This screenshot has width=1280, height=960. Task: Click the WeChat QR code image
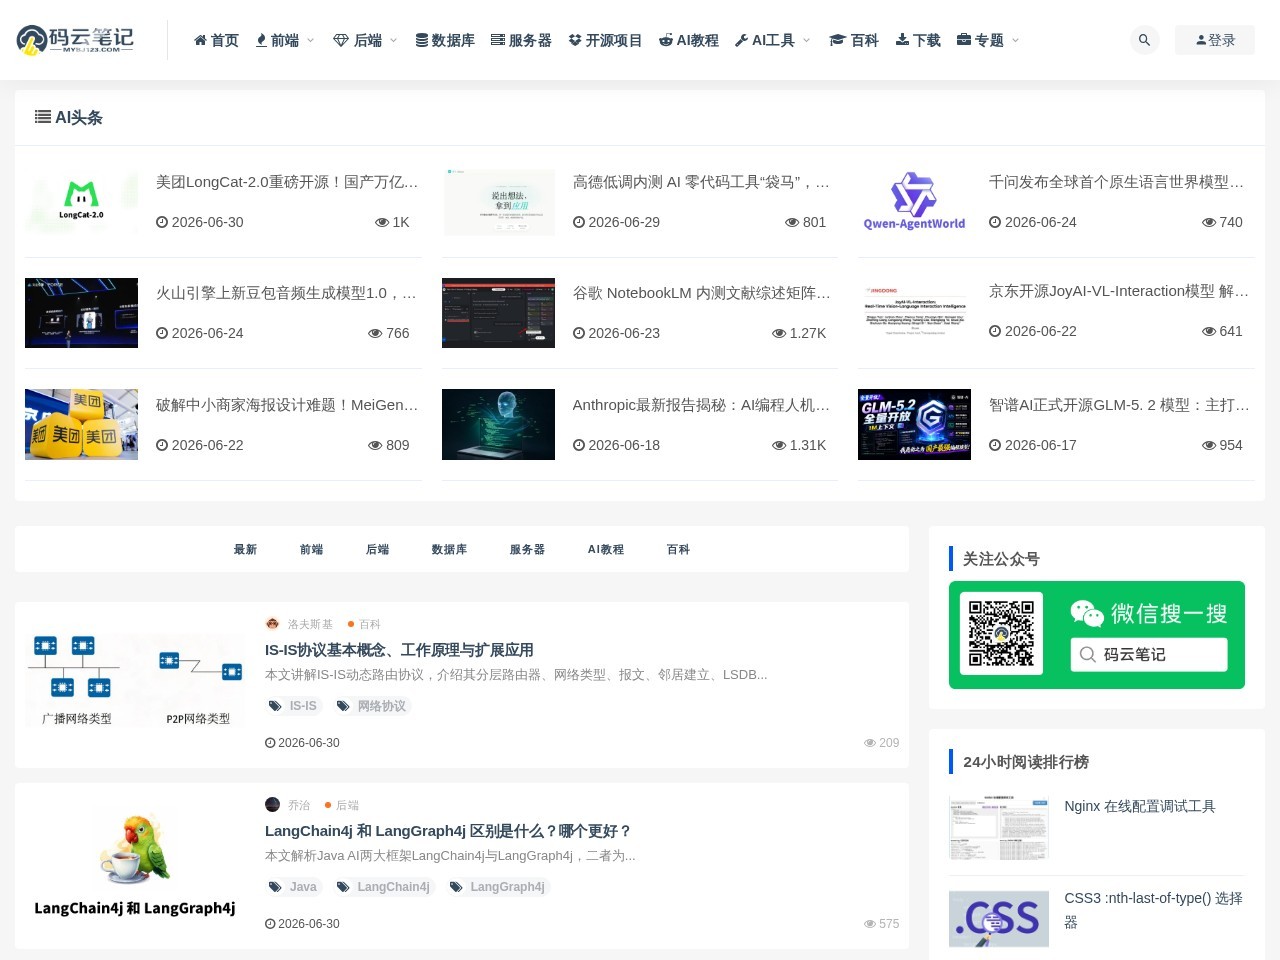tap(1001, 634)
